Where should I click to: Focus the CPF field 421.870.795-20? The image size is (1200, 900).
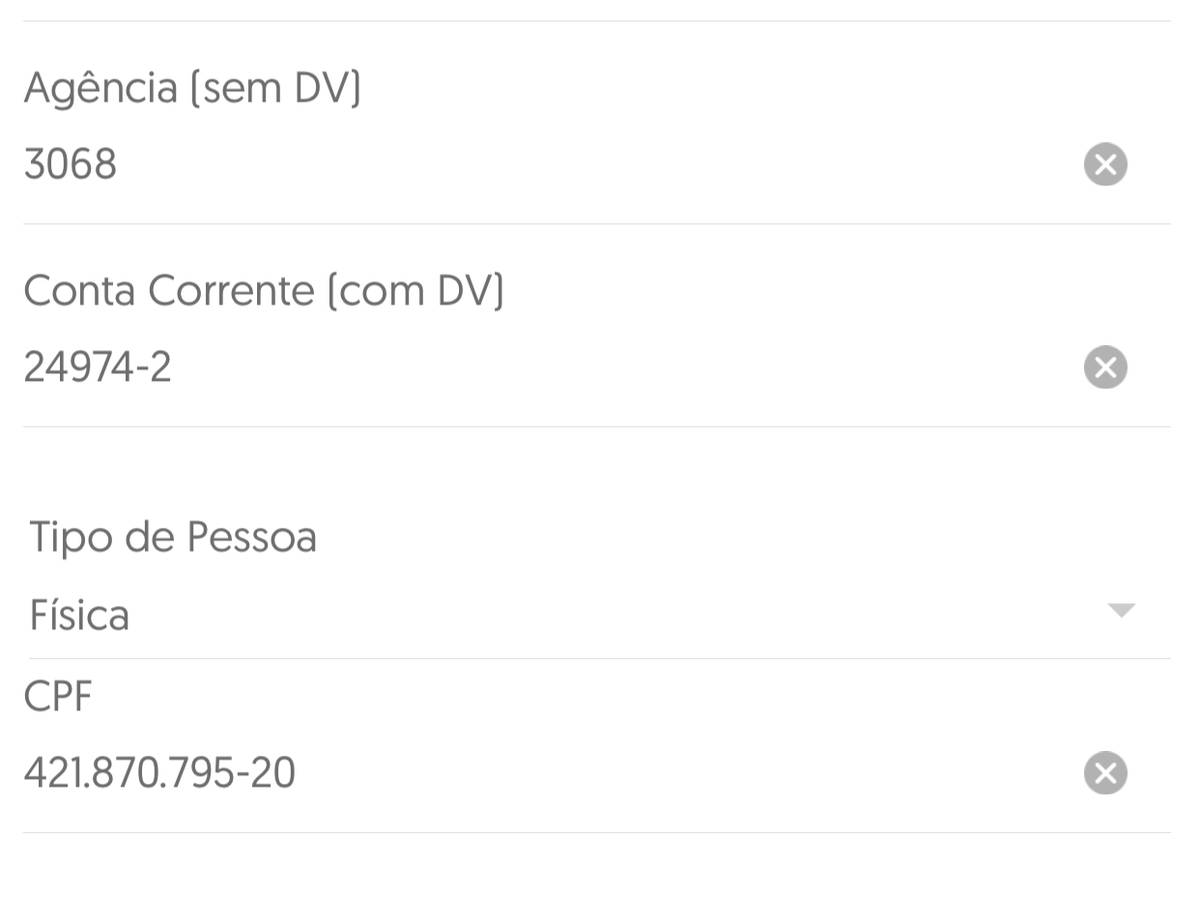550,773
